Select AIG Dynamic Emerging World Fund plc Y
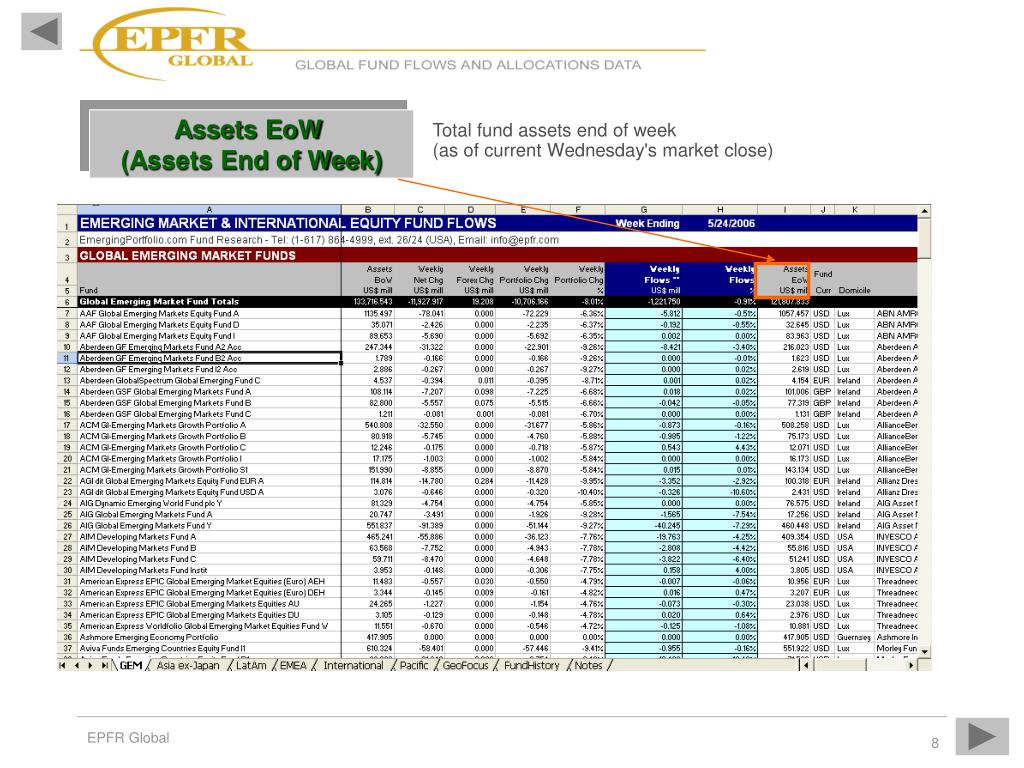Image resolution: width=1024 pixels, height=768 pixels. click(x=151, y=504)
